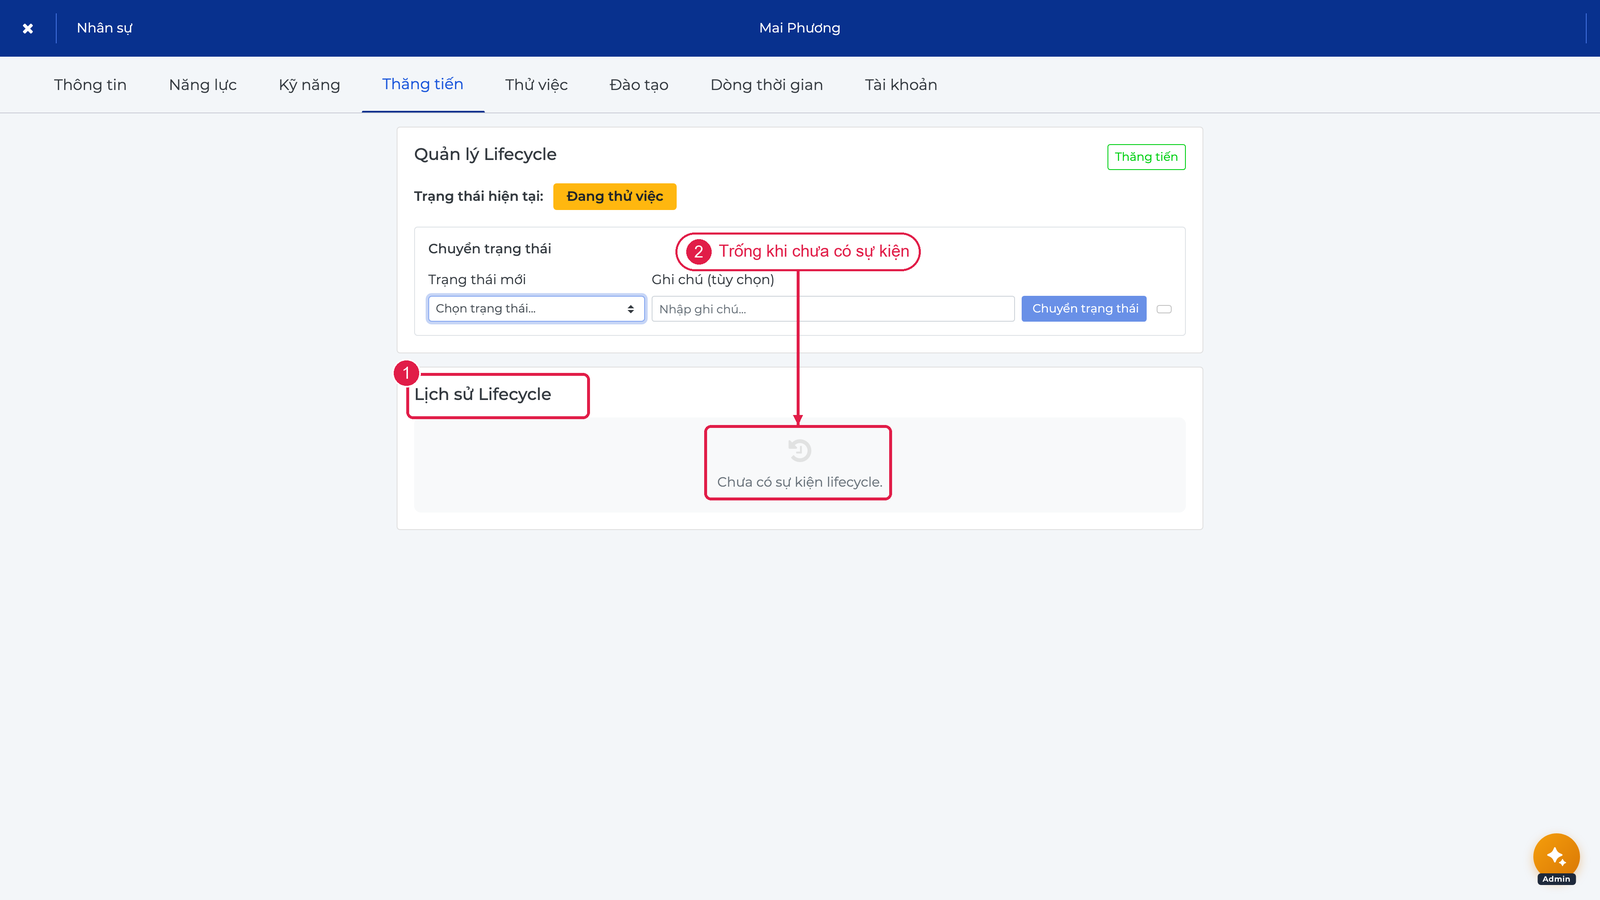Go to the Kỹ năng tab
The width and height of the screenshot is (1600, 900).
click(309, 85)
